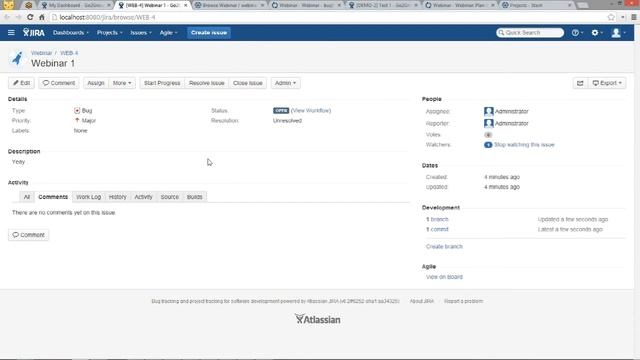Bookmark page with the star icon
This screenshot has height=360, width=640.
[611, 17]
